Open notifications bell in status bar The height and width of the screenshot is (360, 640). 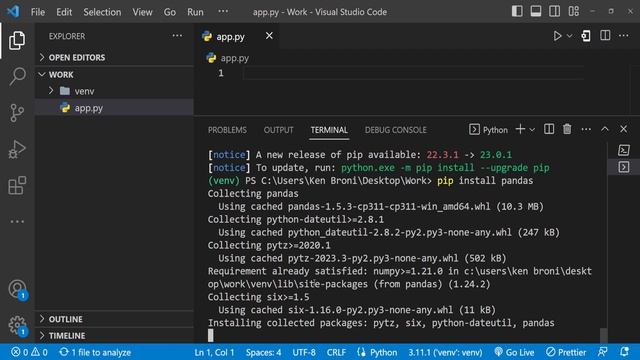pyautogui.click(x=624, y=352)
